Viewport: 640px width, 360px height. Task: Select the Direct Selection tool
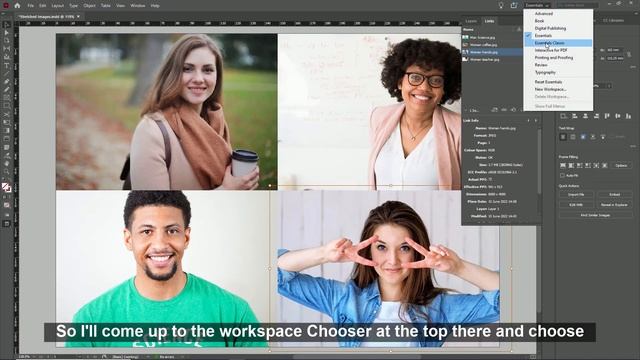(7, 33)
